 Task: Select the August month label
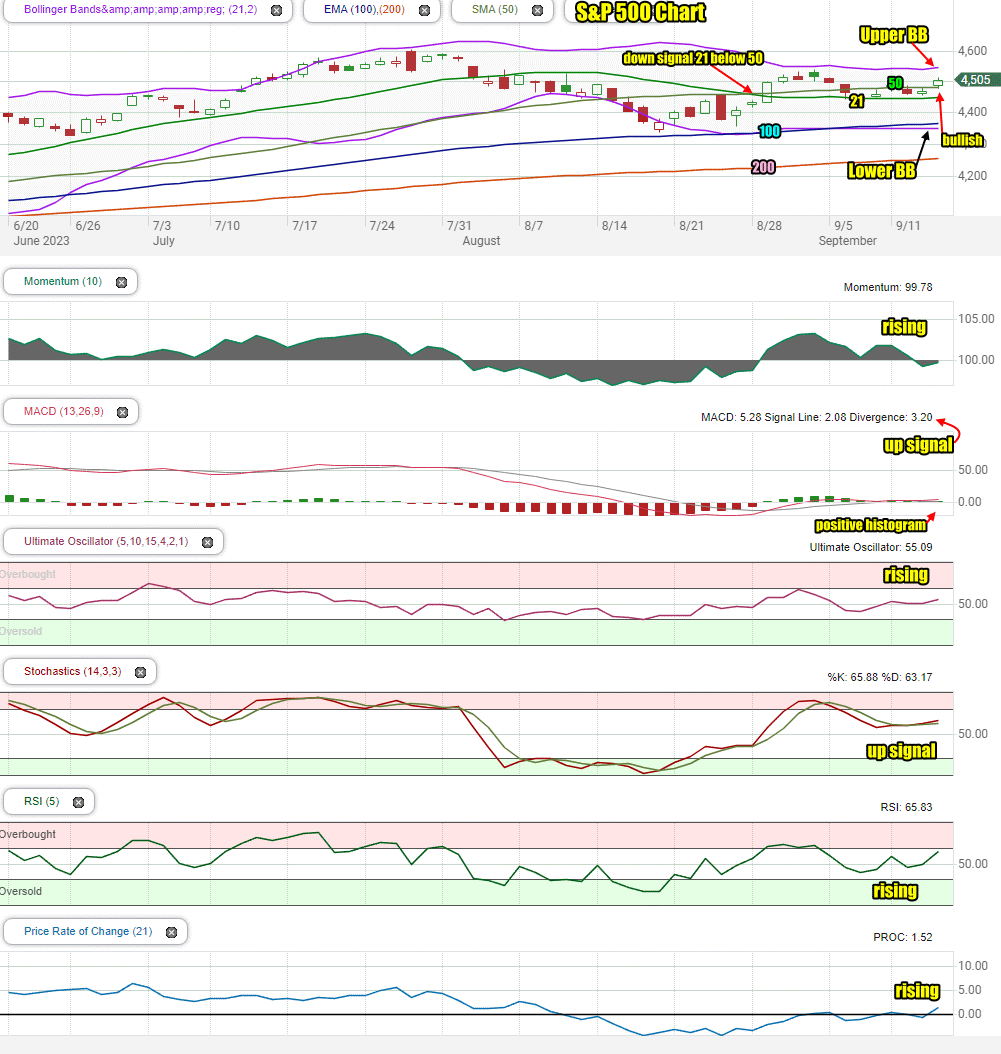(x=481, y=241)
